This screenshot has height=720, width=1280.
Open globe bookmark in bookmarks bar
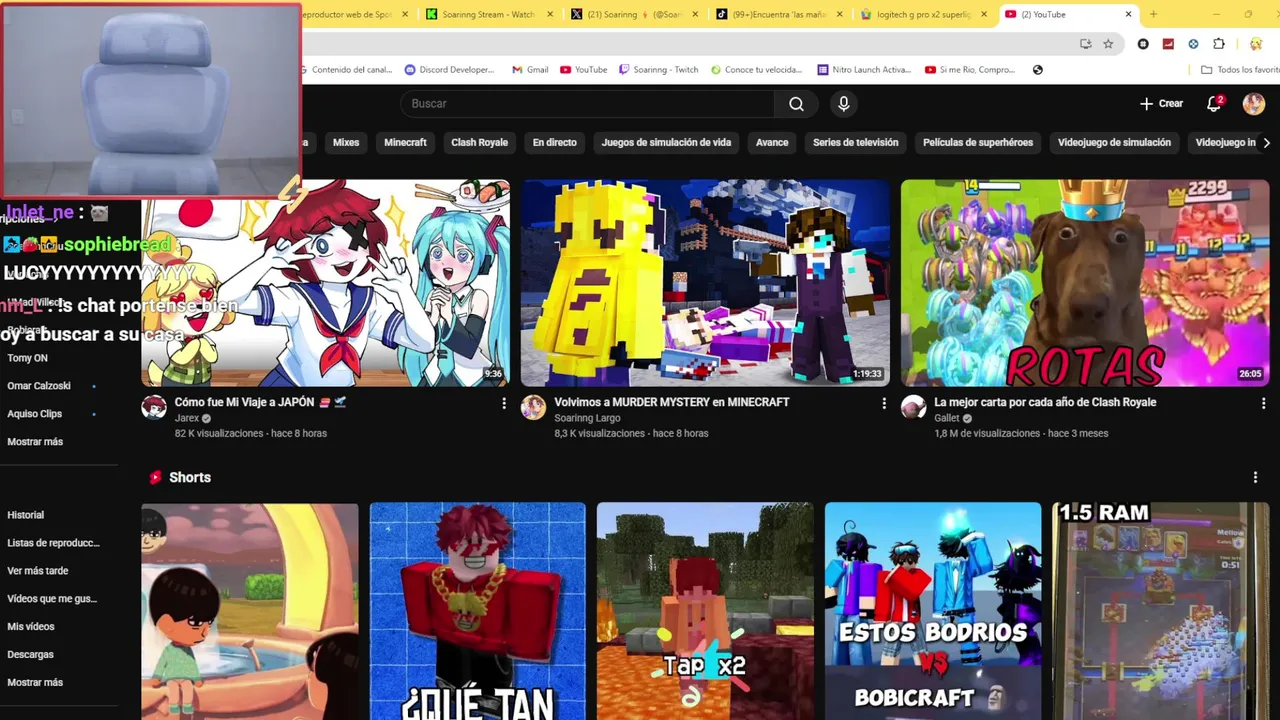click(x=1037, y=70)
